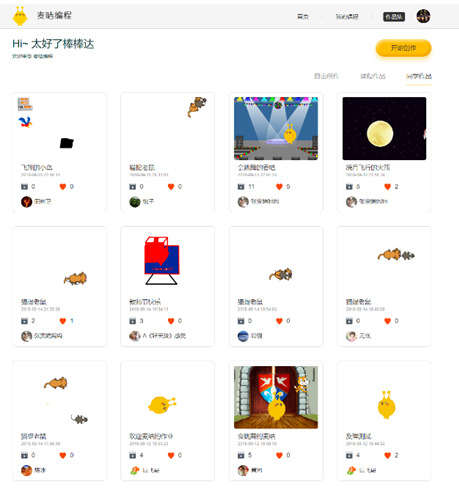Open the user profile avatar in header
459x499 pixels.
[x=423, y=16]
